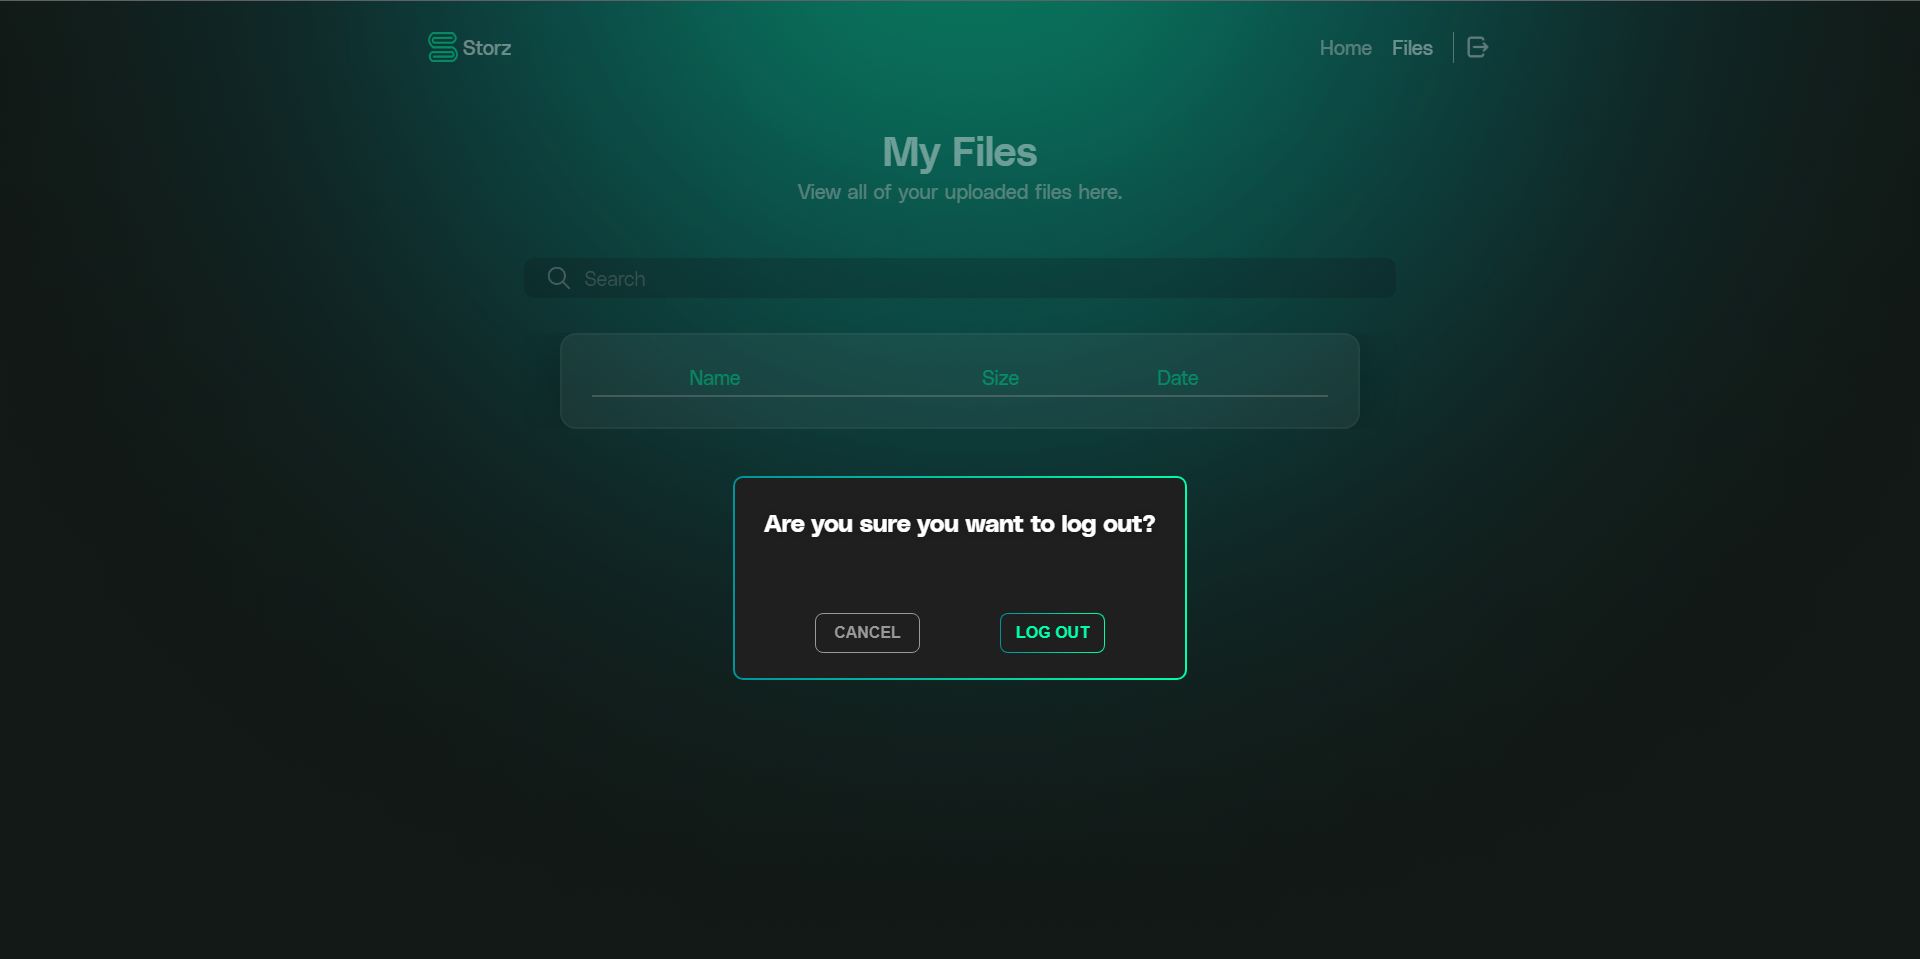Viewport: 1920px width, 959px height.
Task: Confirm with the LOG OUT button
Action: pyautogui.click(x=1052, y=633)
